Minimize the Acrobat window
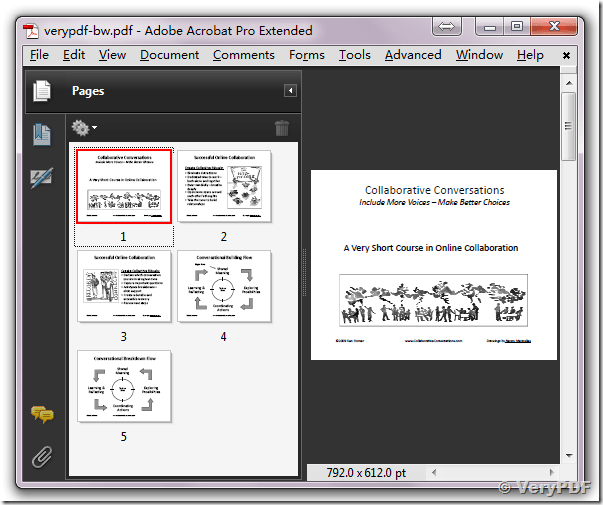Image resolution: width=603 pixels, height=505 pixels. 490,27
